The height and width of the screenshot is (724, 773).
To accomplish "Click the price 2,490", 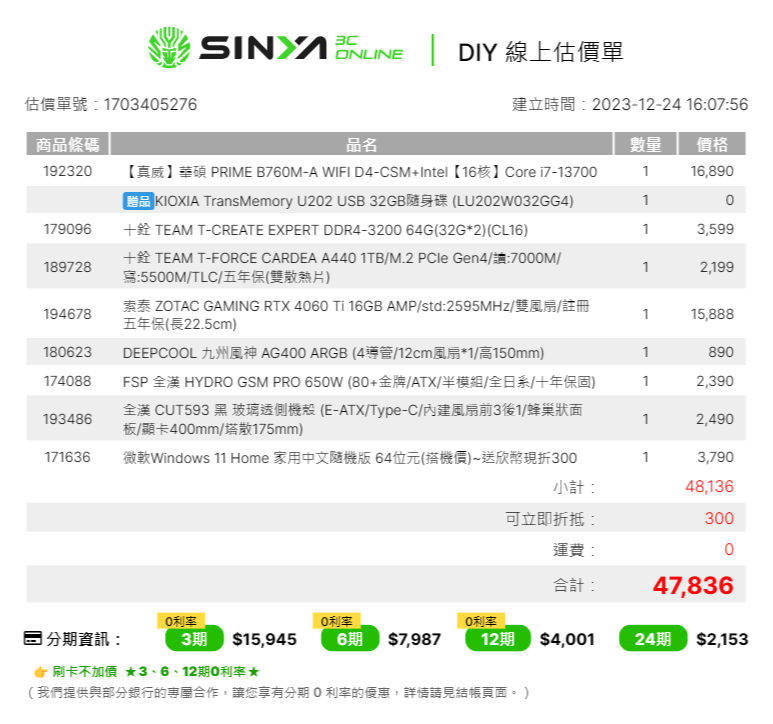I will tap(715, 419).
